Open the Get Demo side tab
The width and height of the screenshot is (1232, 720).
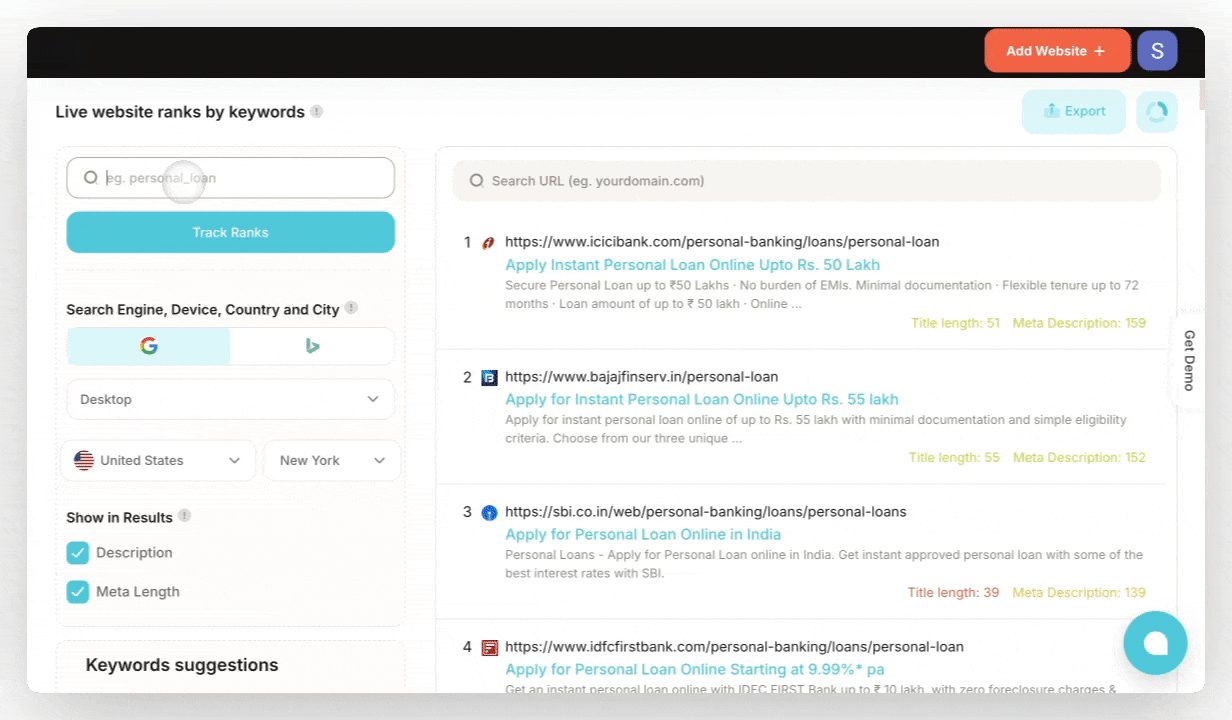coord(1188,360)
